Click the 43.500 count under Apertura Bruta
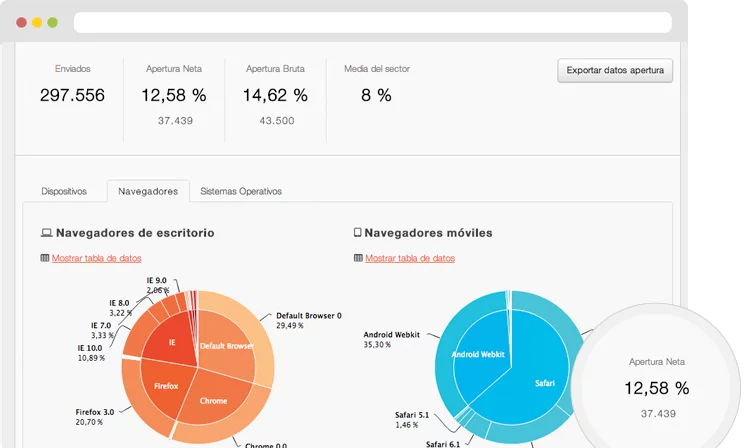The height and width of the screenshot is (448, 750). click(x=277, y=120)
